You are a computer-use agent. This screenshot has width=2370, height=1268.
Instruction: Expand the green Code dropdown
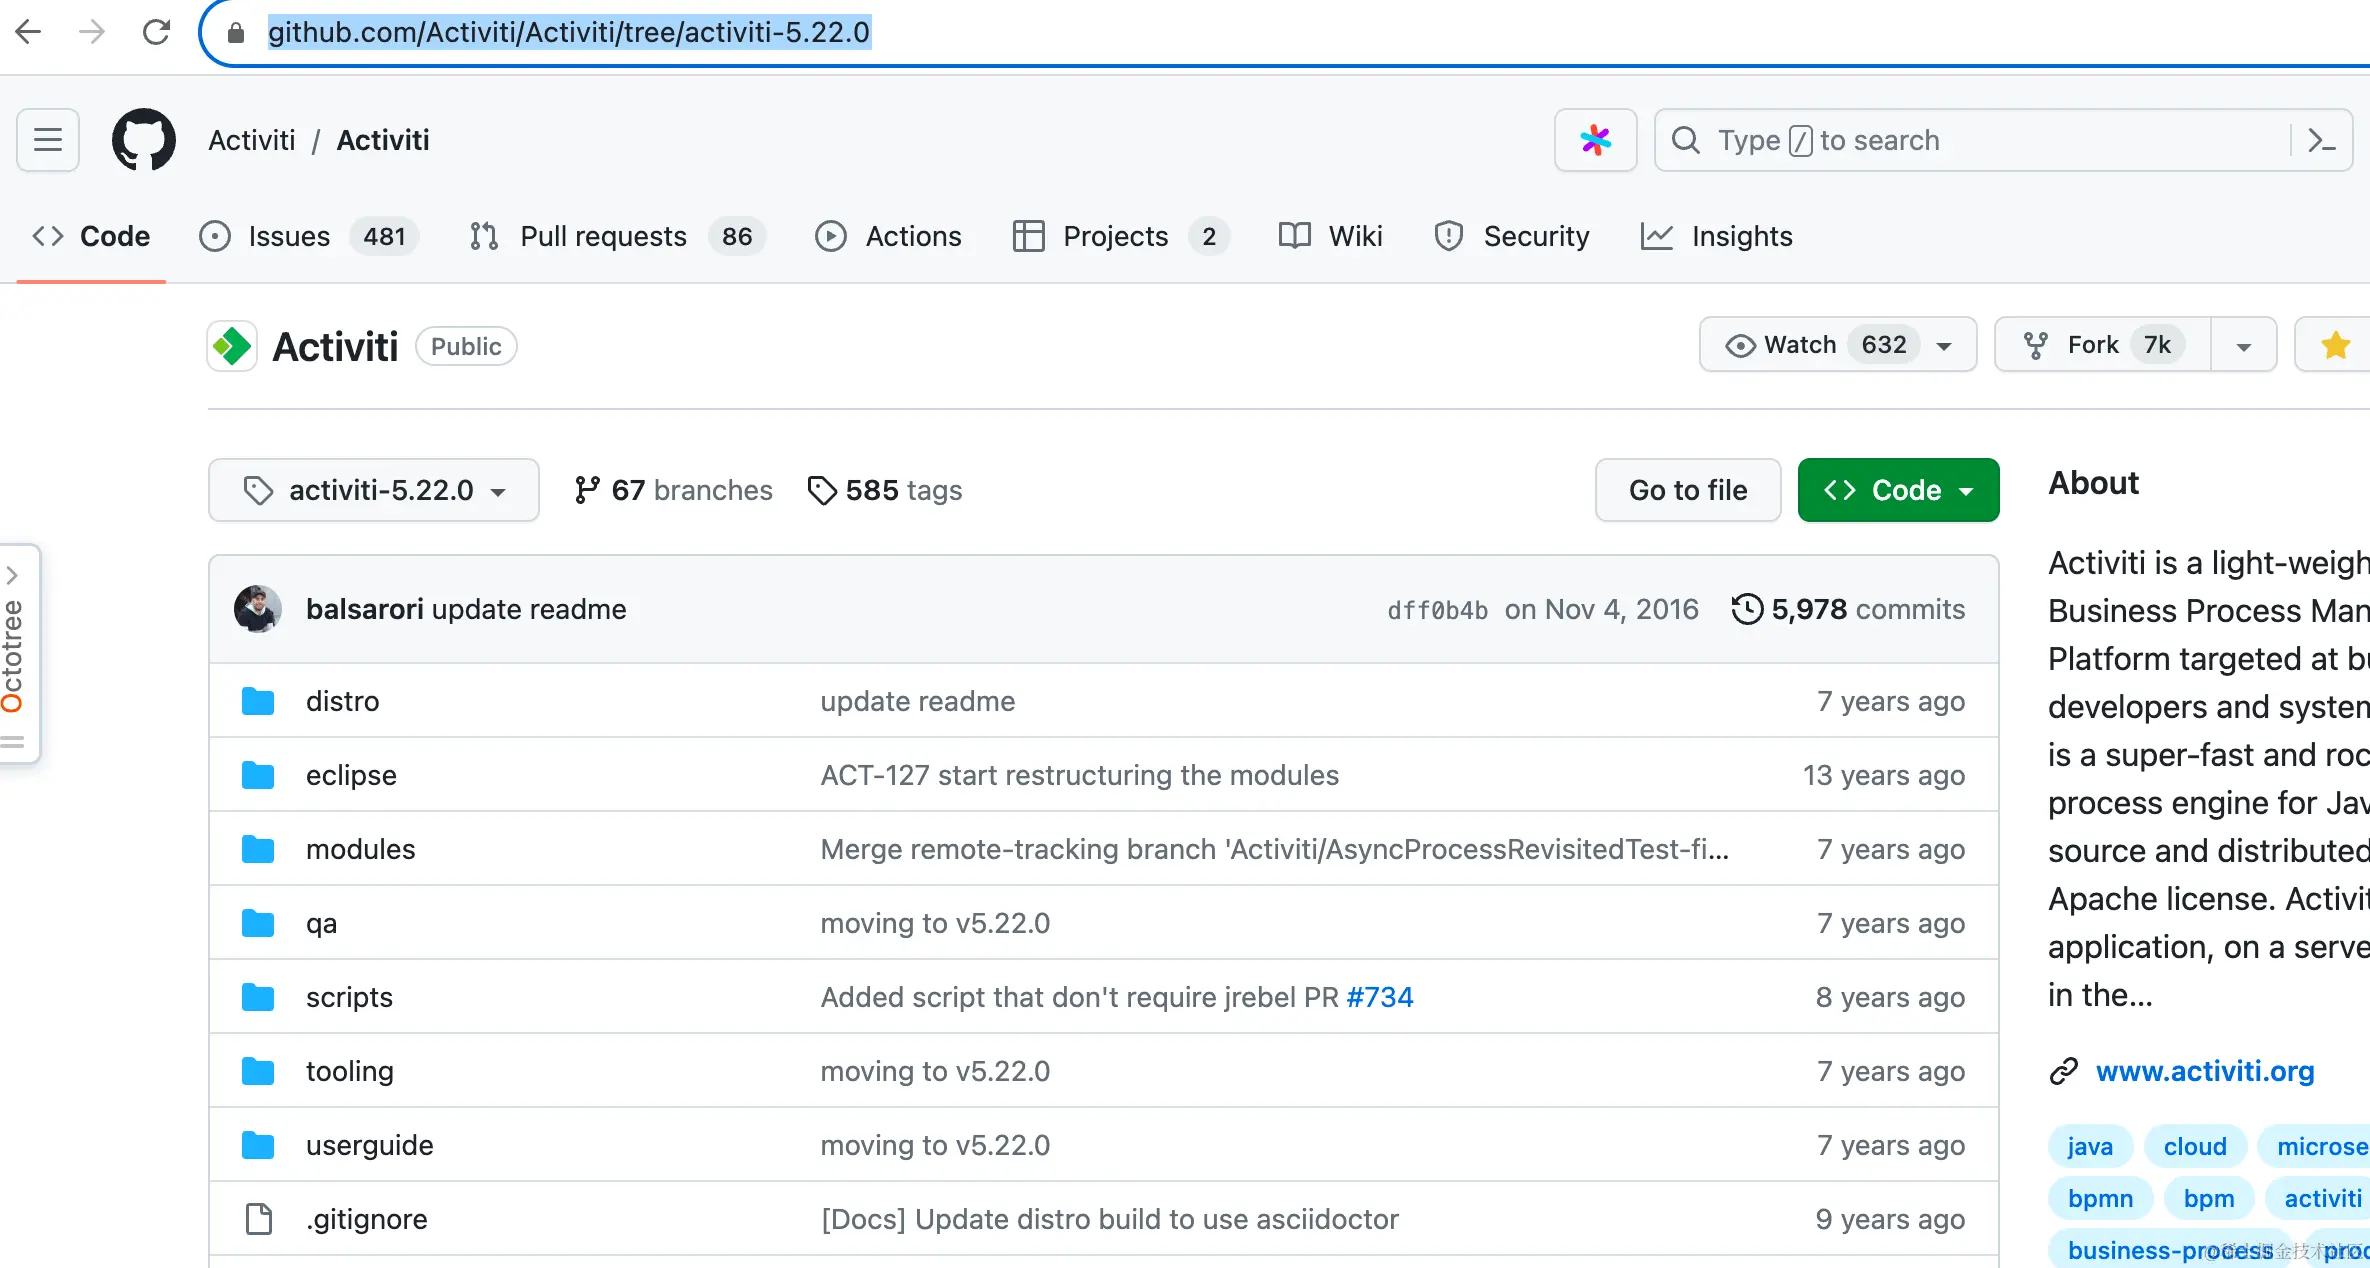pyautogui.click(x=1898, y=490)
